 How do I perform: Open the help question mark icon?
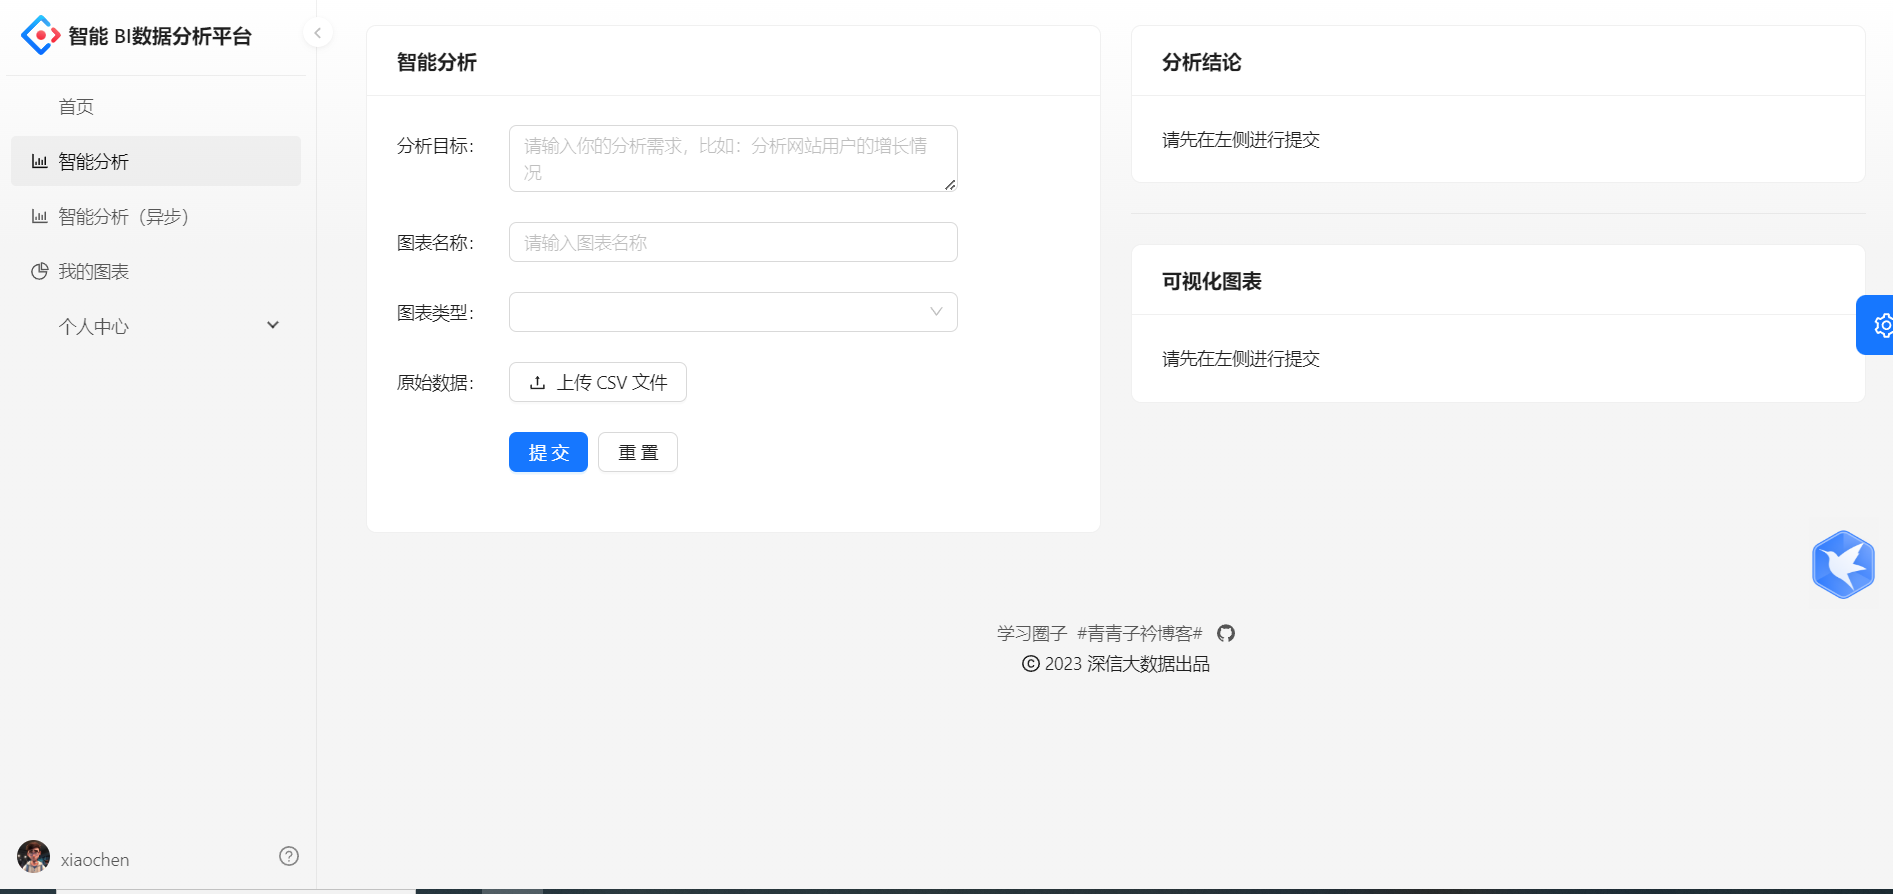[x=289, y=856]
